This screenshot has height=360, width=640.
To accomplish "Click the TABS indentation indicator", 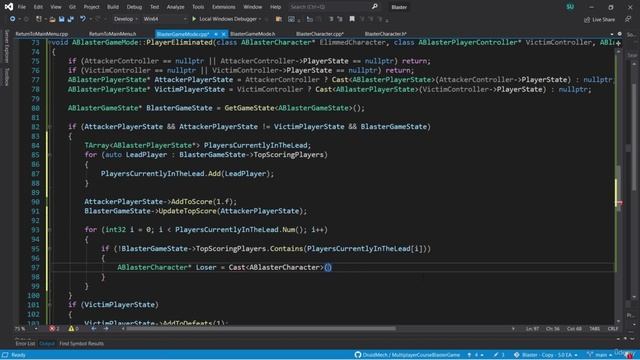I will coord(594,329).
